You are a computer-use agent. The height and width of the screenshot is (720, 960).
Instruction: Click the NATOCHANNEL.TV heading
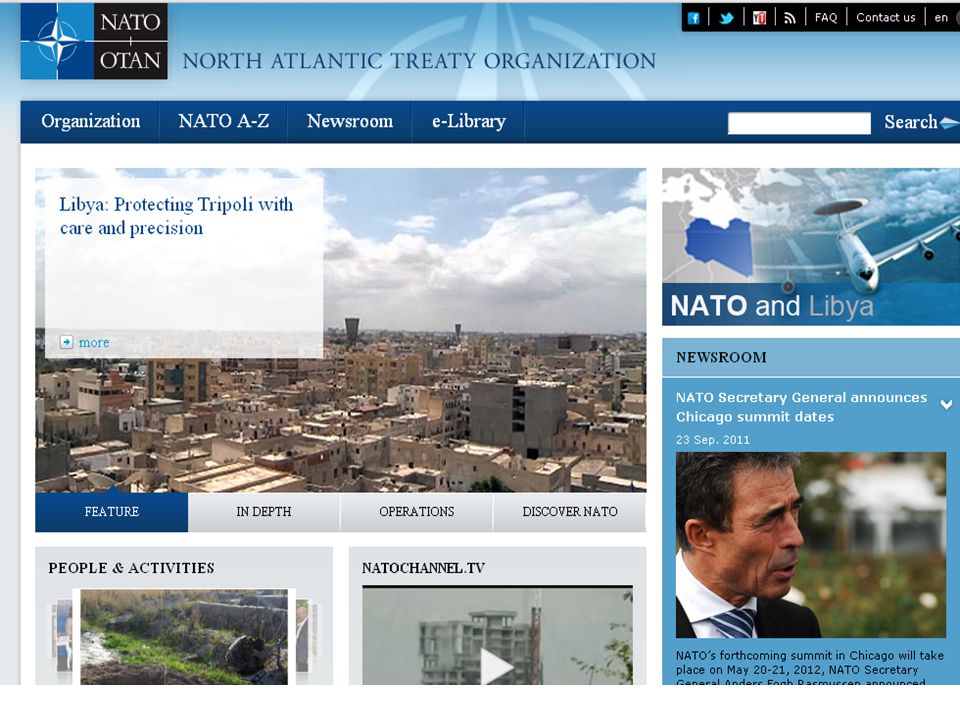tap(423, 568)
